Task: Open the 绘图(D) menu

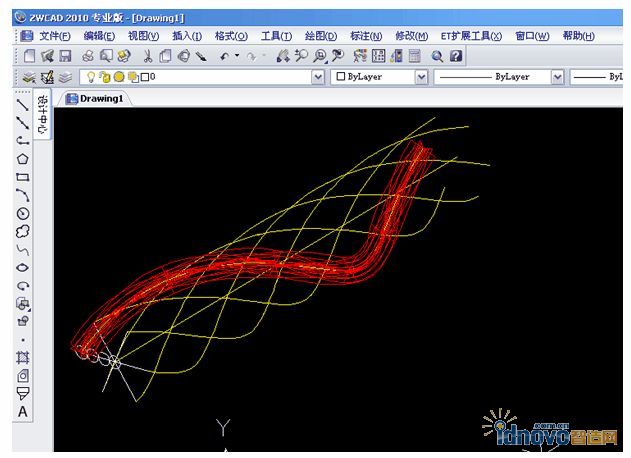Action: tap(321, 36)
